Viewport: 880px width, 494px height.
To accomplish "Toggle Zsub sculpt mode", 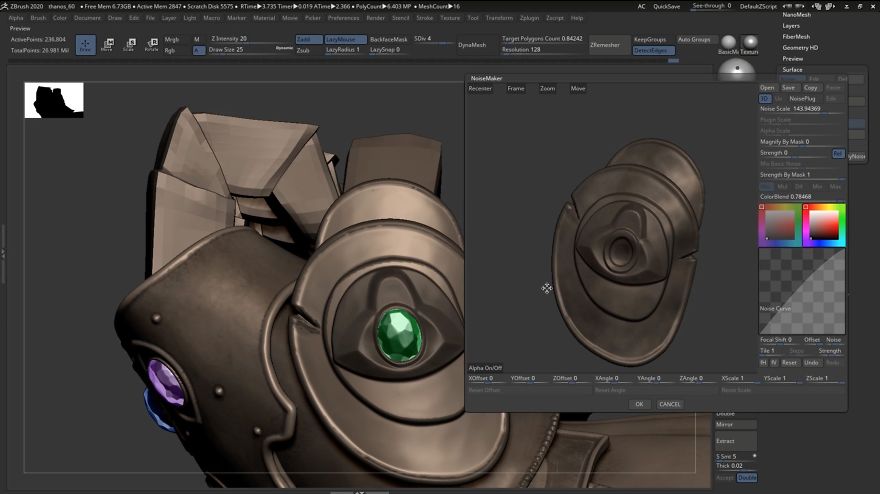I will click(x=304, y=50).
